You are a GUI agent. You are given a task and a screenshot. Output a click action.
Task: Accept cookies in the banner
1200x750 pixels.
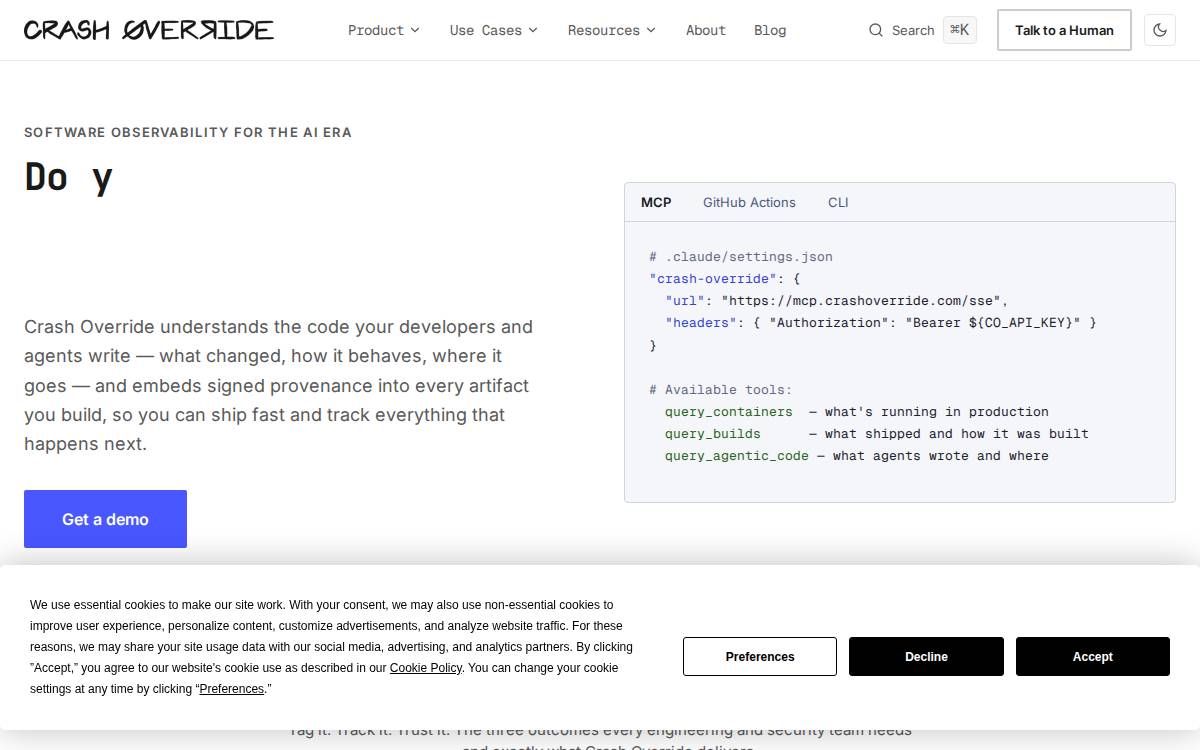click(1093, 656)
